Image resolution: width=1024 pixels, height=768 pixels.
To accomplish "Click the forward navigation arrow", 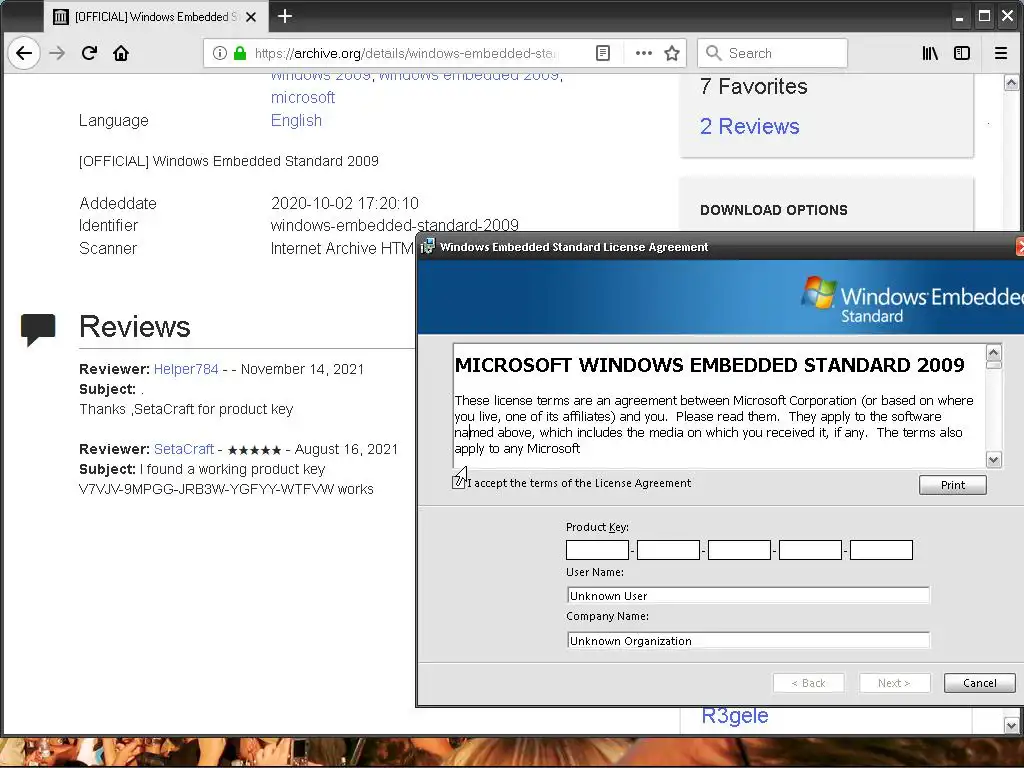I will click(x=57, y=53).
